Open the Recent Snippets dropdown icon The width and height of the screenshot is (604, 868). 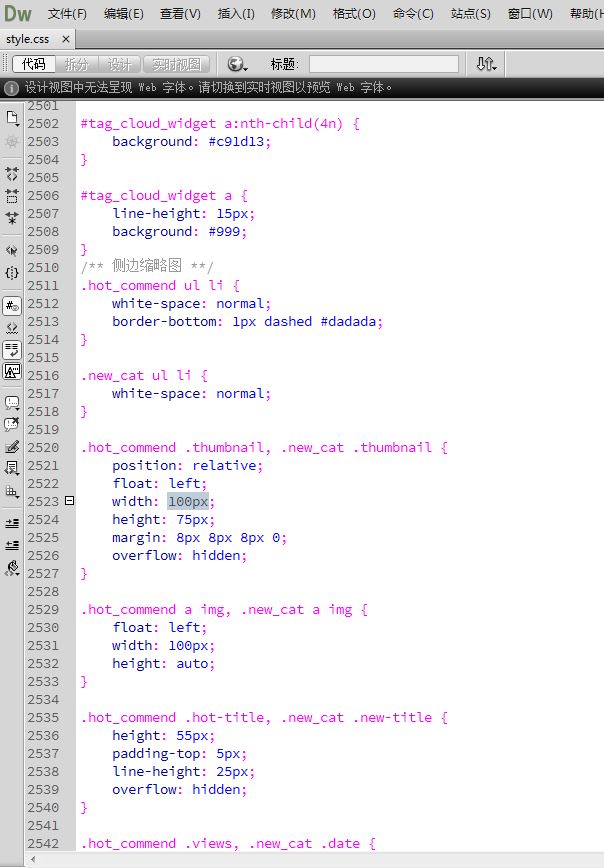click(x=12, y=468)
